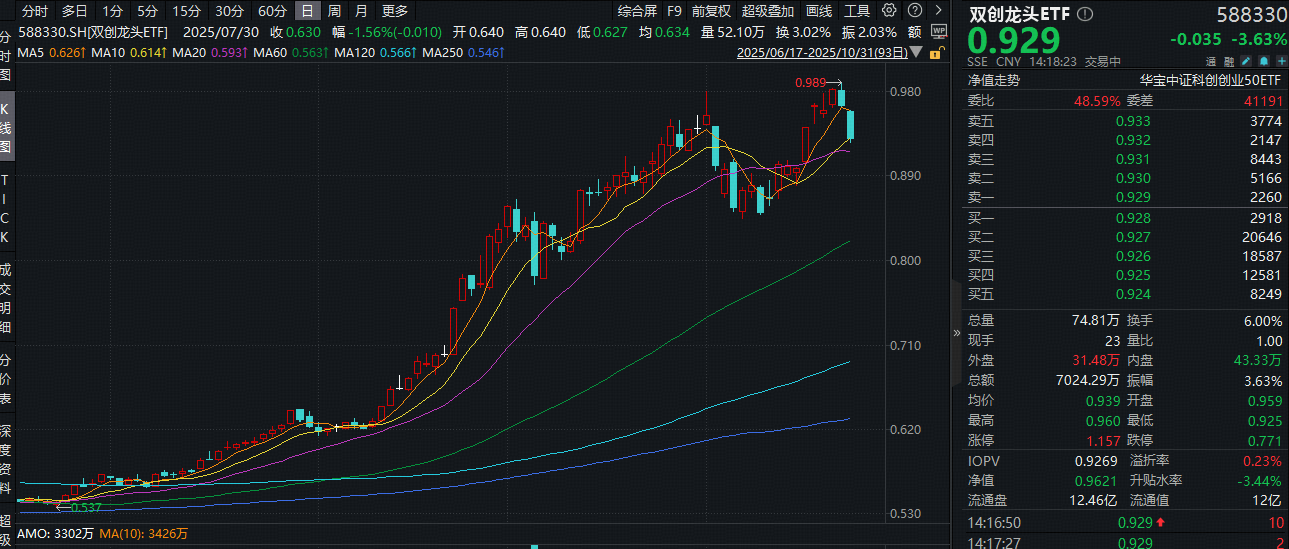Click the 0.989 high price marker on the chart

tap(809, 82)
